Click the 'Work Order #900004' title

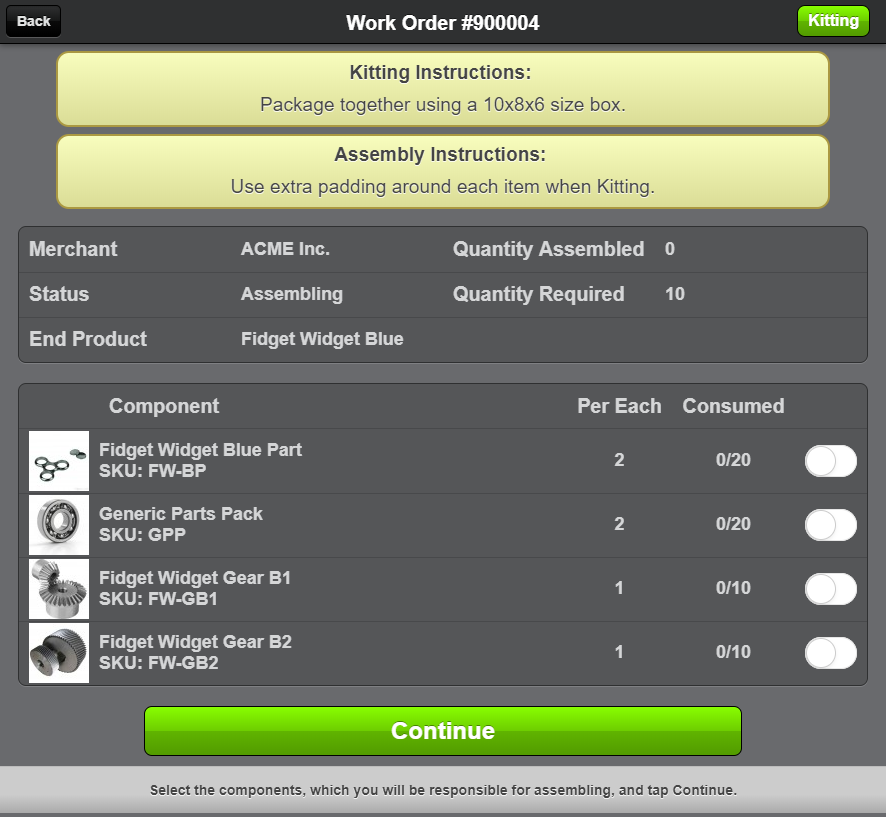(x=442, y=23)
